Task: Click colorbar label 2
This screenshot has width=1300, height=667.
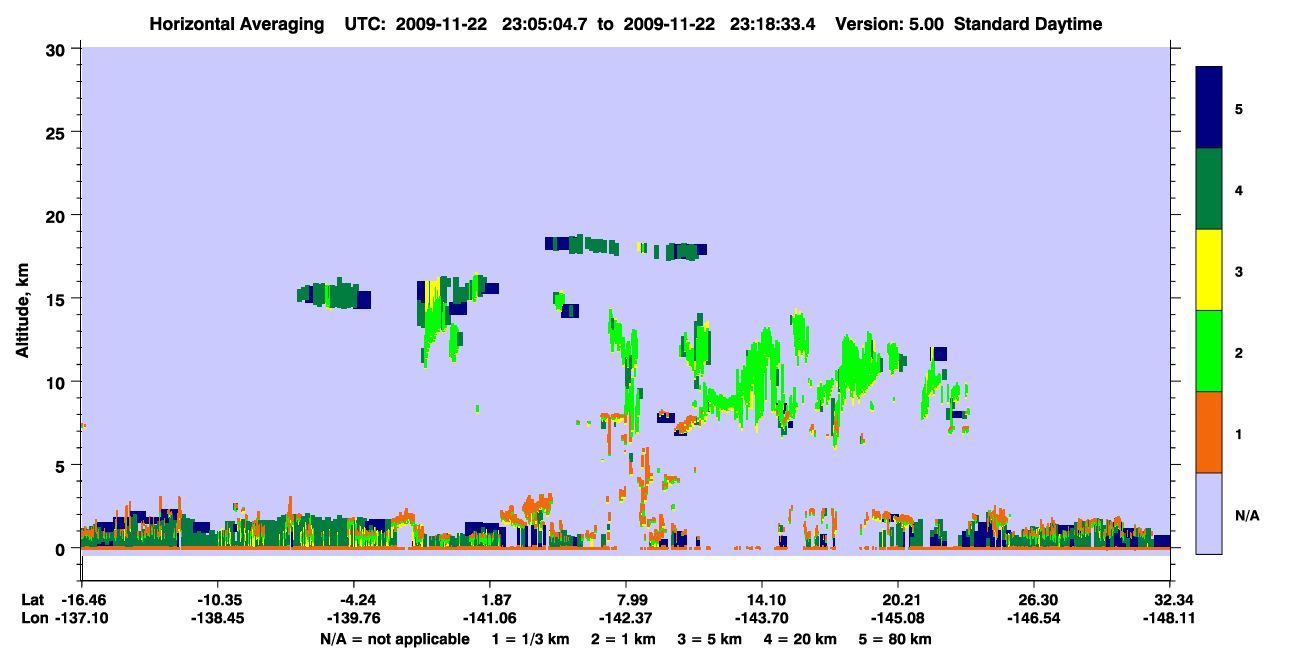Action: [1239, 352]
